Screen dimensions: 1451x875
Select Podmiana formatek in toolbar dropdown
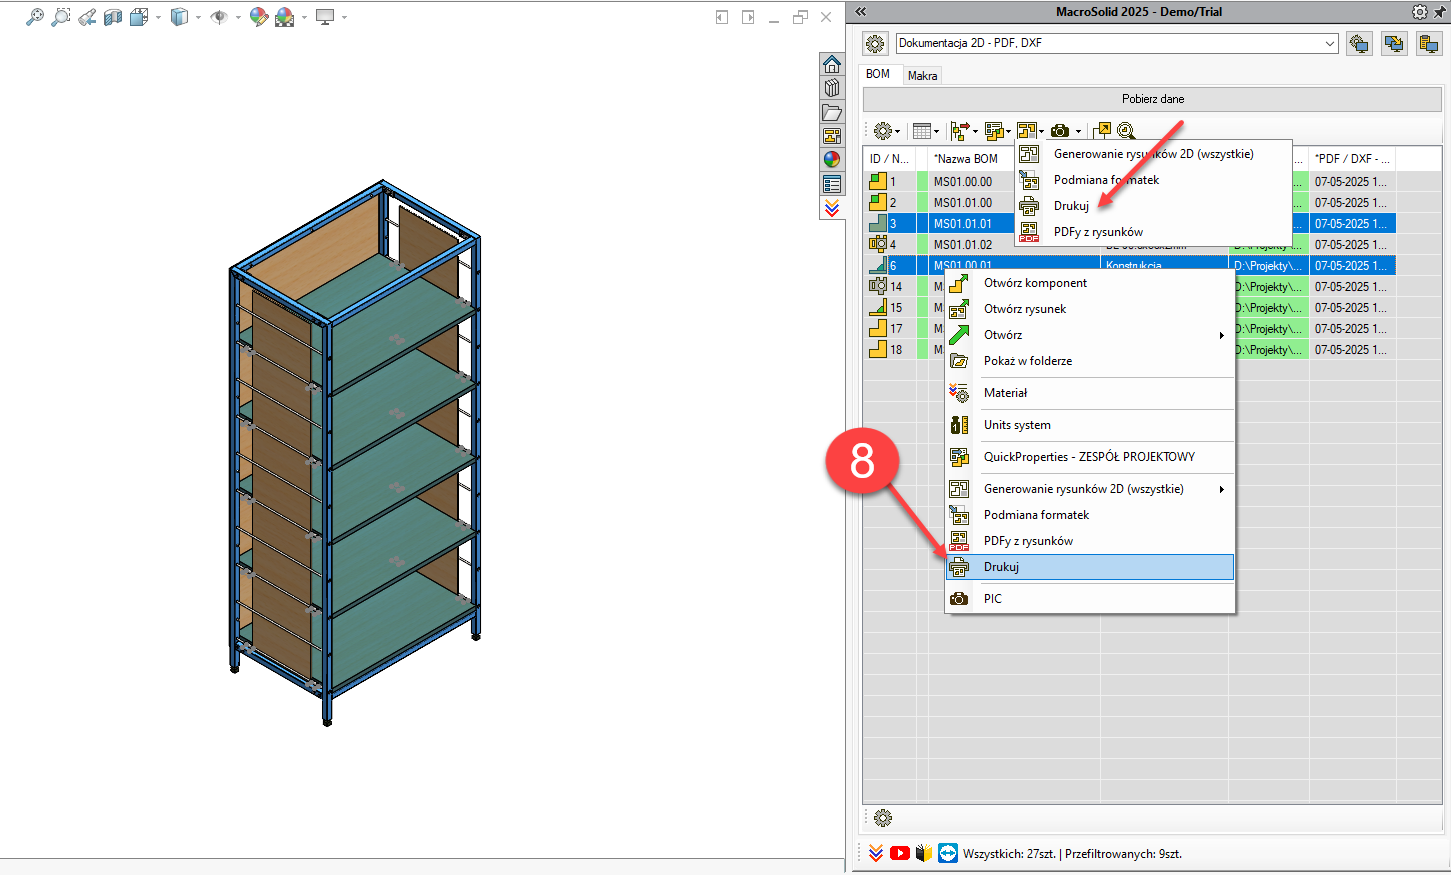tap(1154, 180)
